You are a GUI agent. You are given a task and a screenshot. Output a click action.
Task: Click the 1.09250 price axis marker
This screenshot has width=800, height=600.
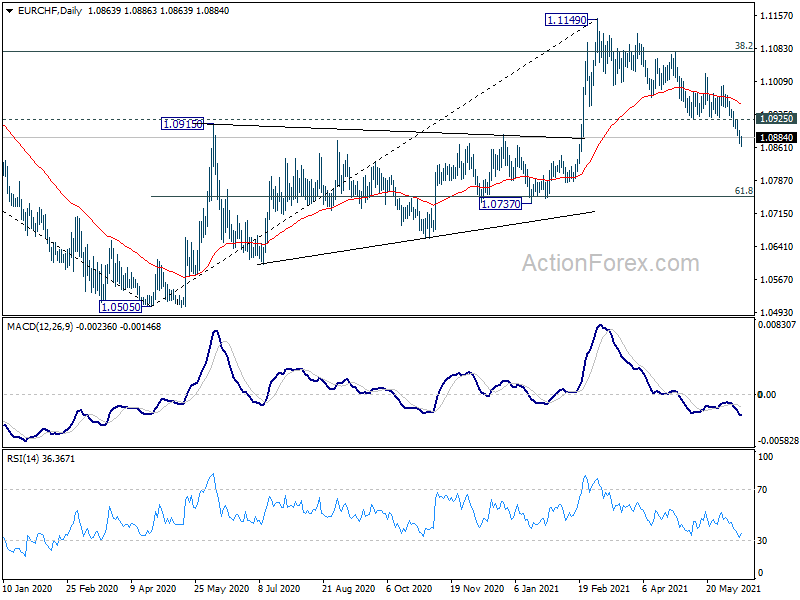(777, 118)
